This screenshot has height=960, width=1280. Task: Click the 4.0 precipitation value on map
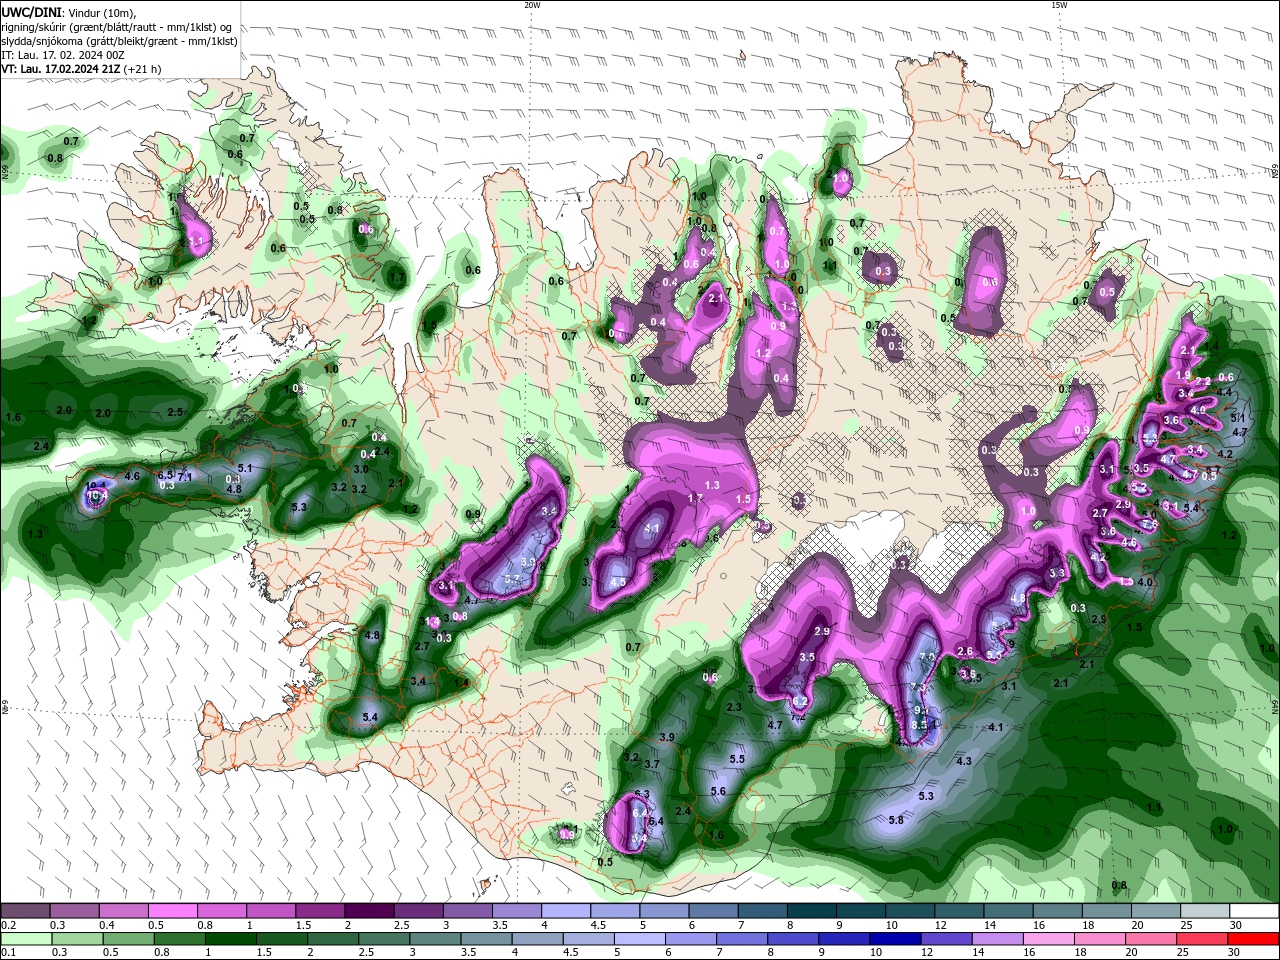pos(1146,581)
